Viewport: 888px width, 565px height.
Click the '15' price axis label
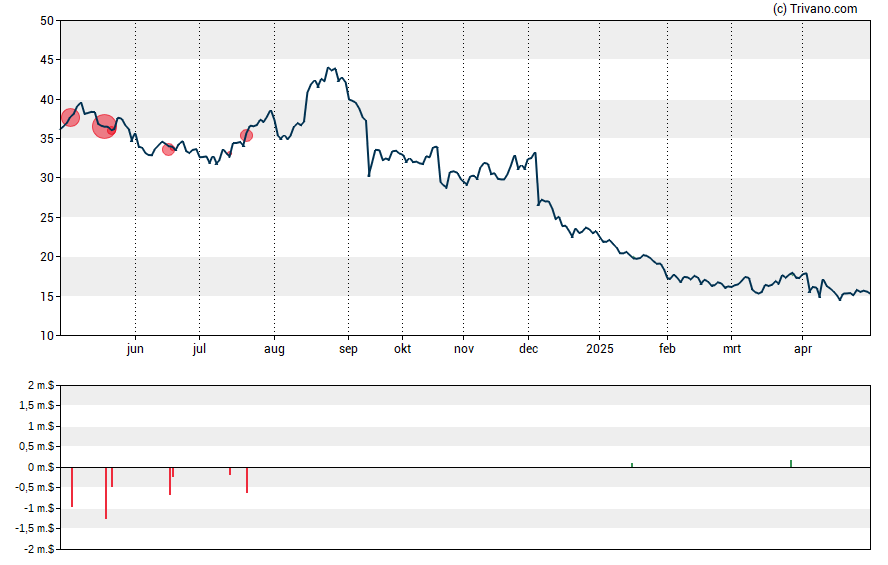point(47,296)
